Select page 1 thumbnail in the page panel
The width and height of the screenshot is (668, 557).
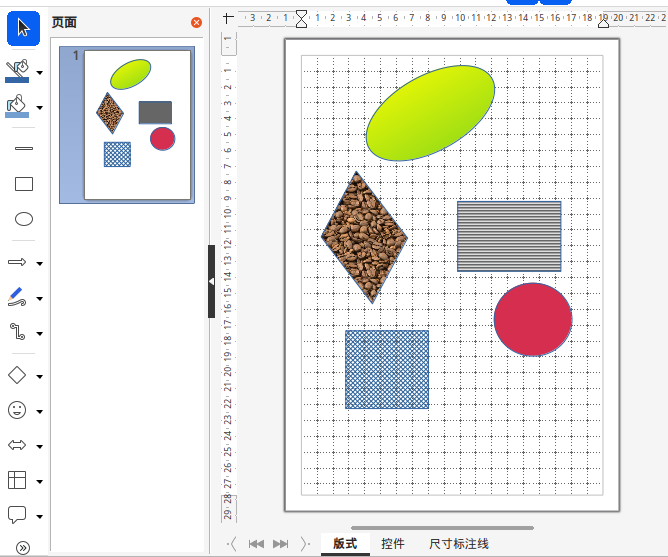point(137,125)
